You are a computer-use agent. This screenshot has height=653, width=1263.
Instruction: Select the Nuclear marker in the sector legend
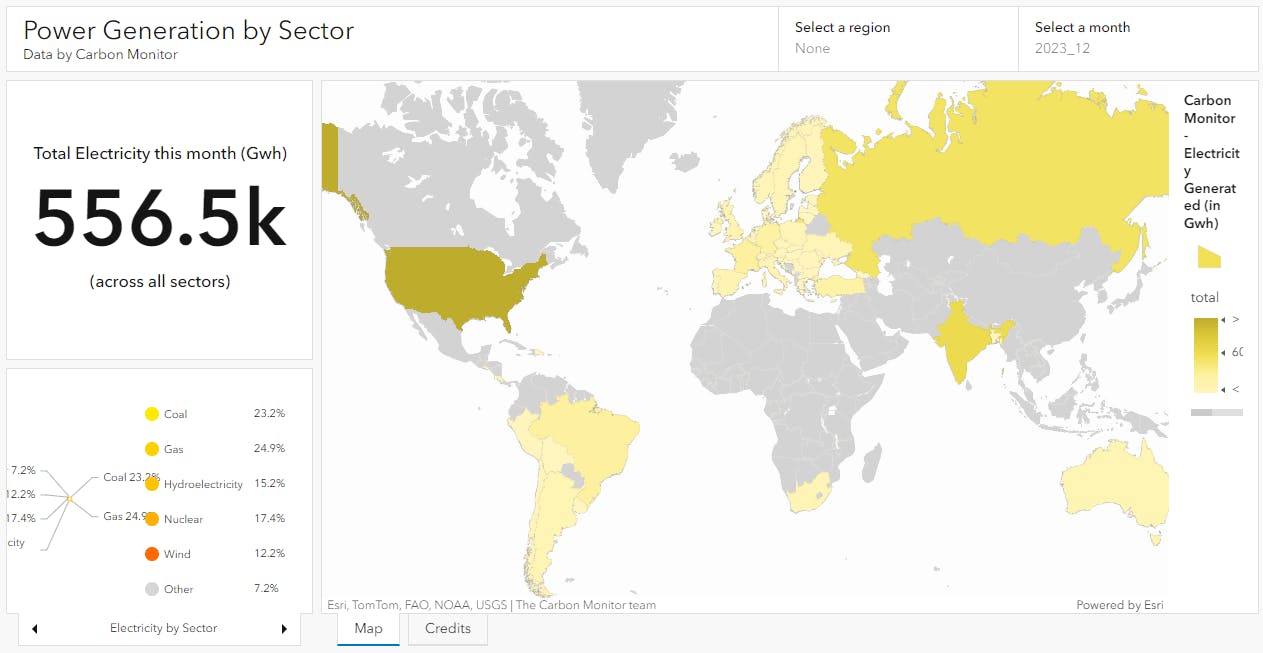click(153, 518)
